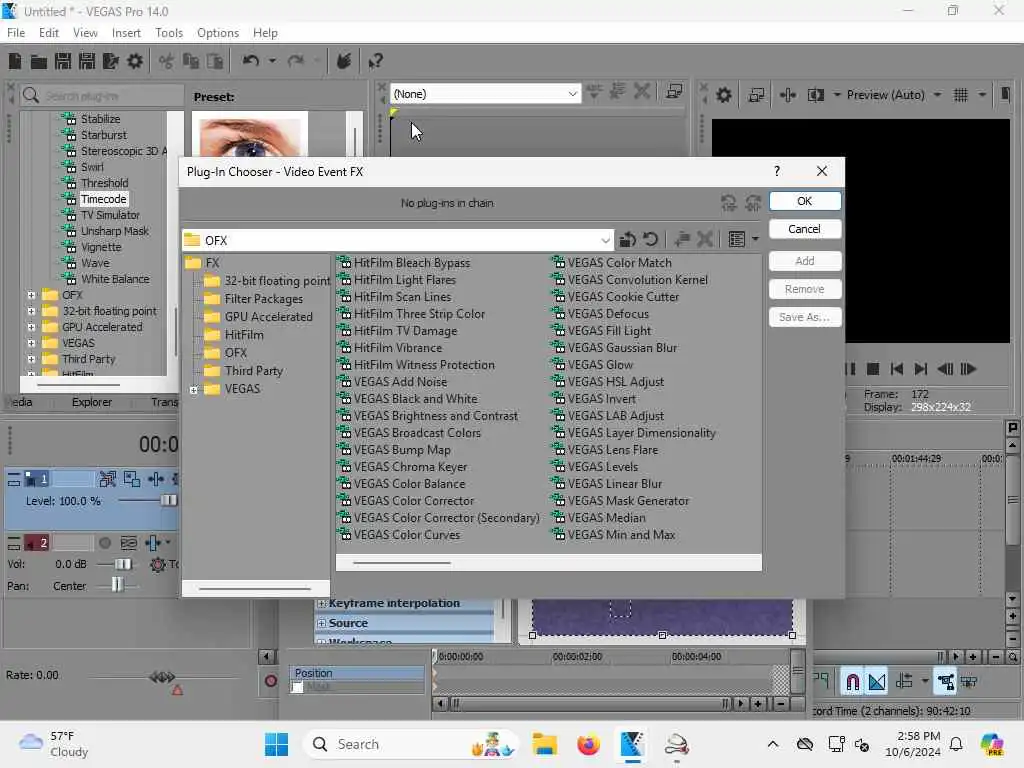
Task: Expand Keyframe interpolation group
Action: [321, 603]
